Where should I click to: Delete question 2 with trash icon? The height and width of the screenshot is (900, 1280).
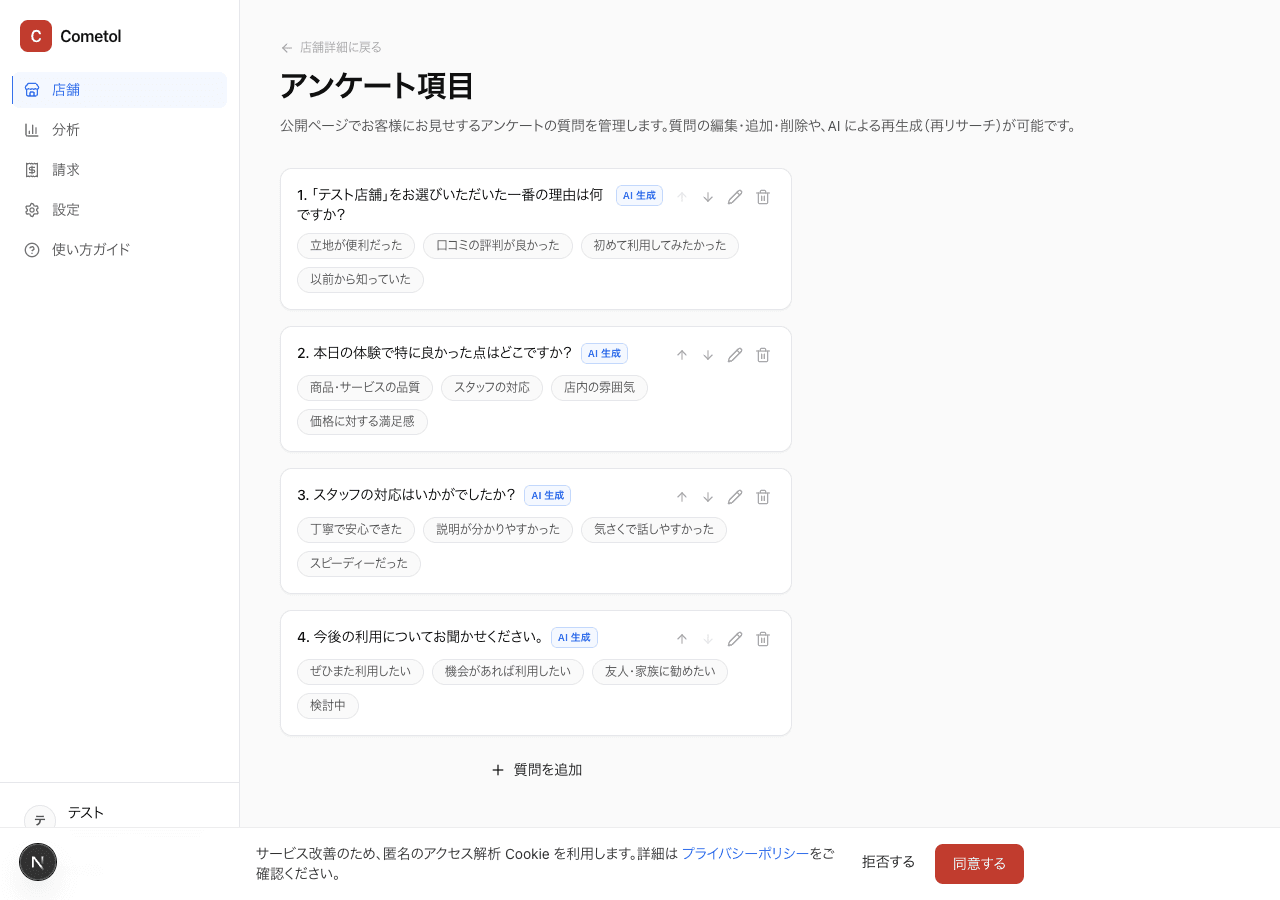763,355
